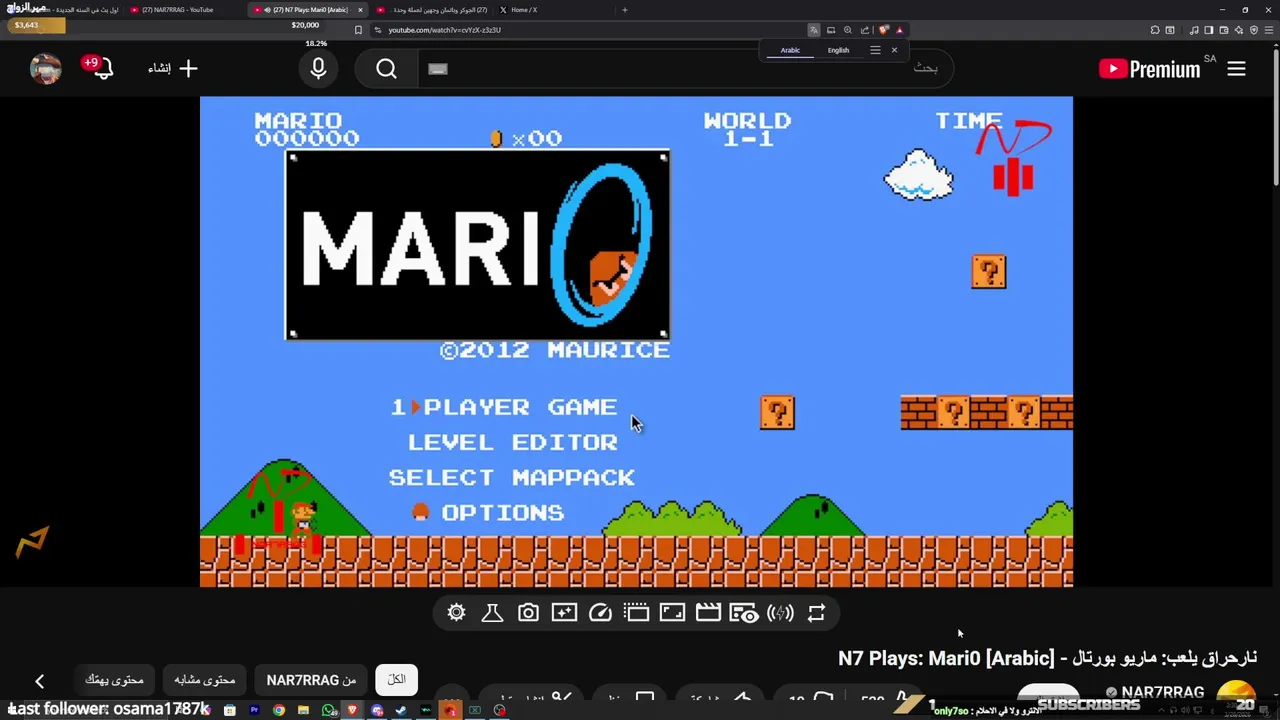
Task: Click the theater mode dotted-frame icon
Action: pyautogui.click(x=636, y=613)
